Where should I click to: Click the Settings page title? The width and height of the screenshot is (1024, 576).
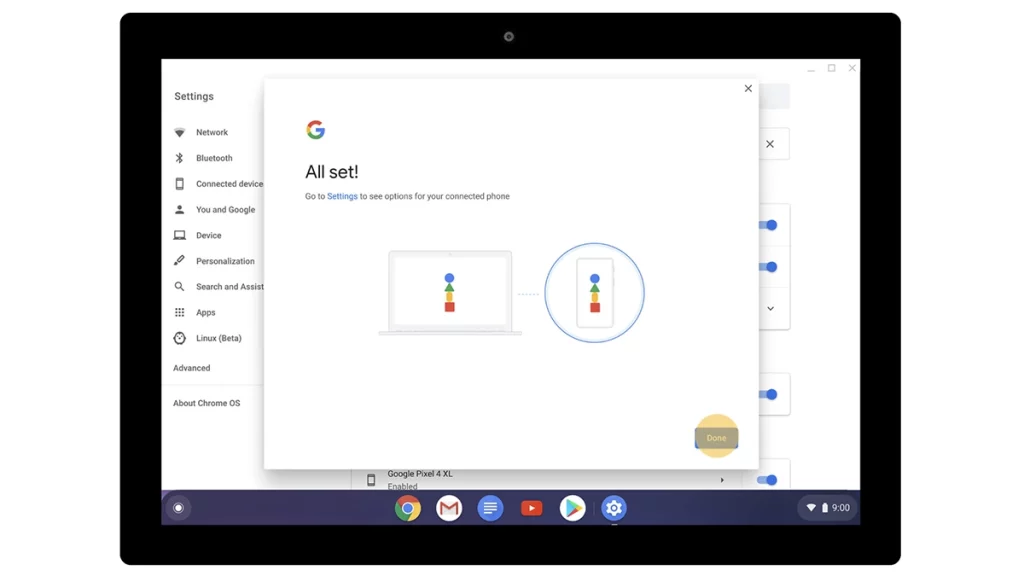click(194, 96)
